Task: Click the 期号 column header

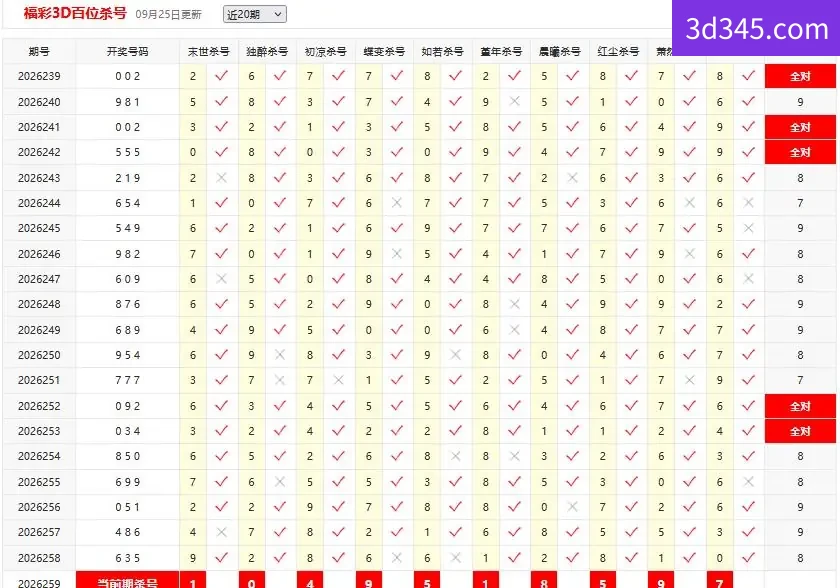Action: tap(39, 51)
